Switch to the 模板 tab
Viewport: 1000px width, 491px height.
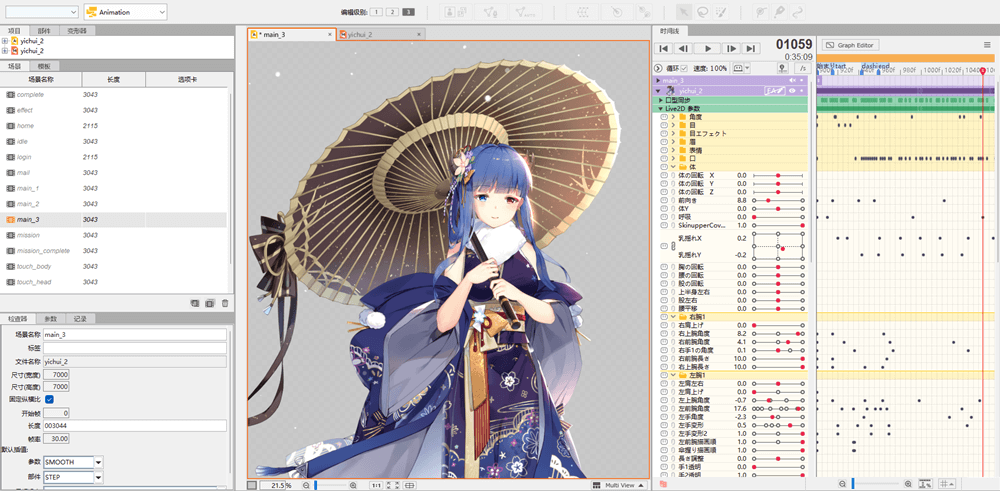(x=44, y=66)
